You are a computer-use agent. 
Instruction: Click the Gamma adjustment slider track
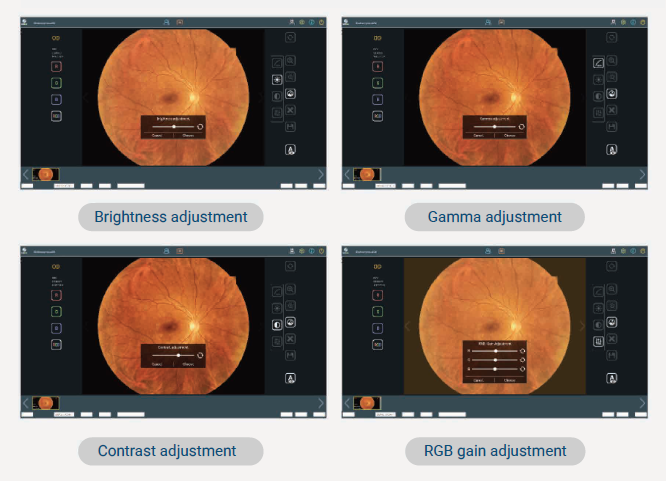point(495,127)
